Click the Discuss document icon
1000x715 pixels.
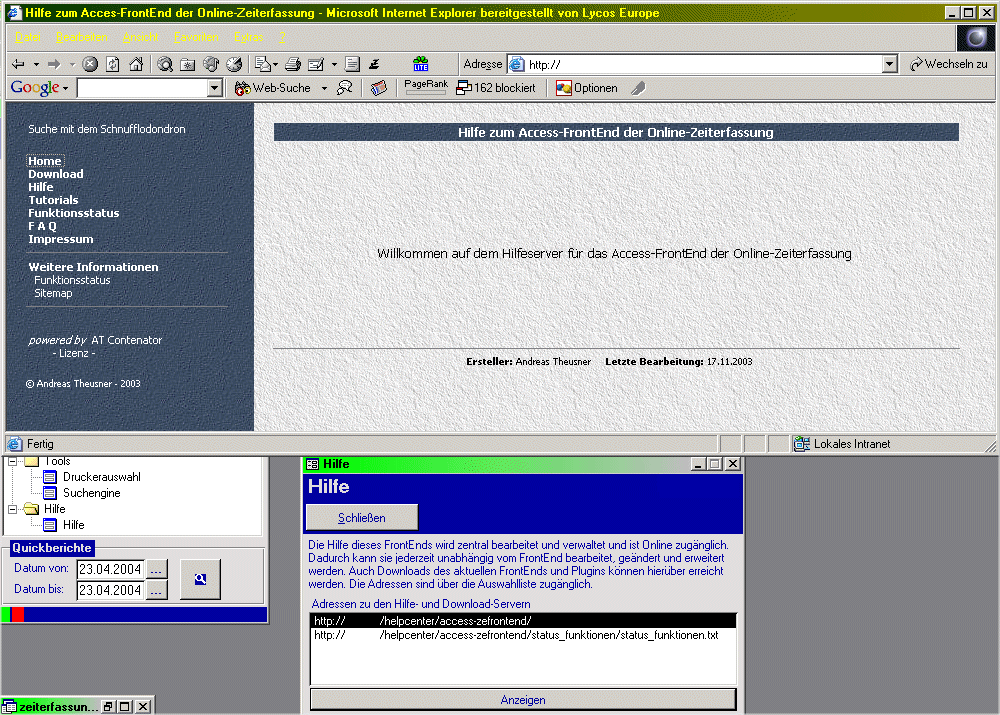click(x=352, y=64)
